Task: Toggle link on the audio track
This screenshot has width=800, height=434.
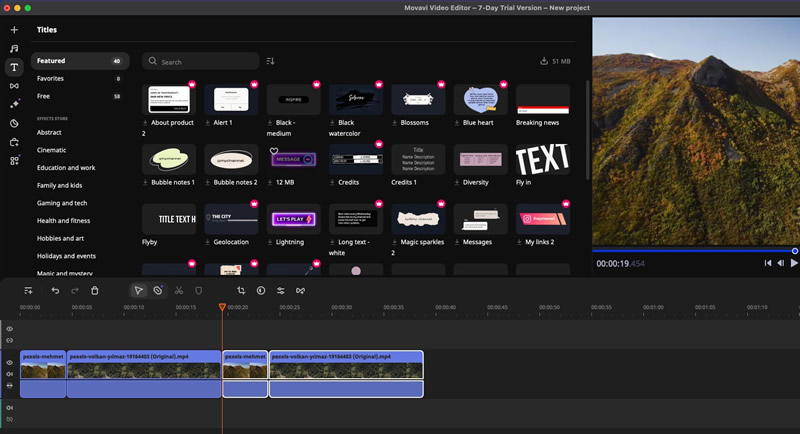Action: [x=10, y=419]
